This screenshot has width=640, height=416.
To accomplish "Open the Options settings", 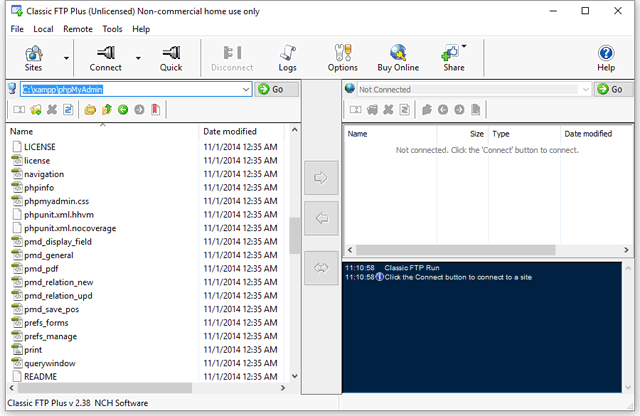I will click(x=342, y=58).
